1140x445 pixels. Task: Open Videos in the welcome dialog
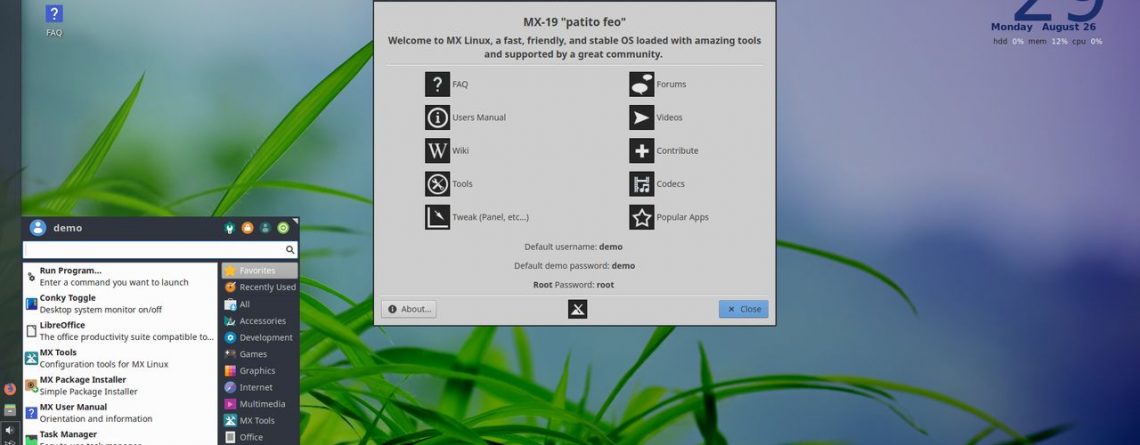click(x=641, y=117)
